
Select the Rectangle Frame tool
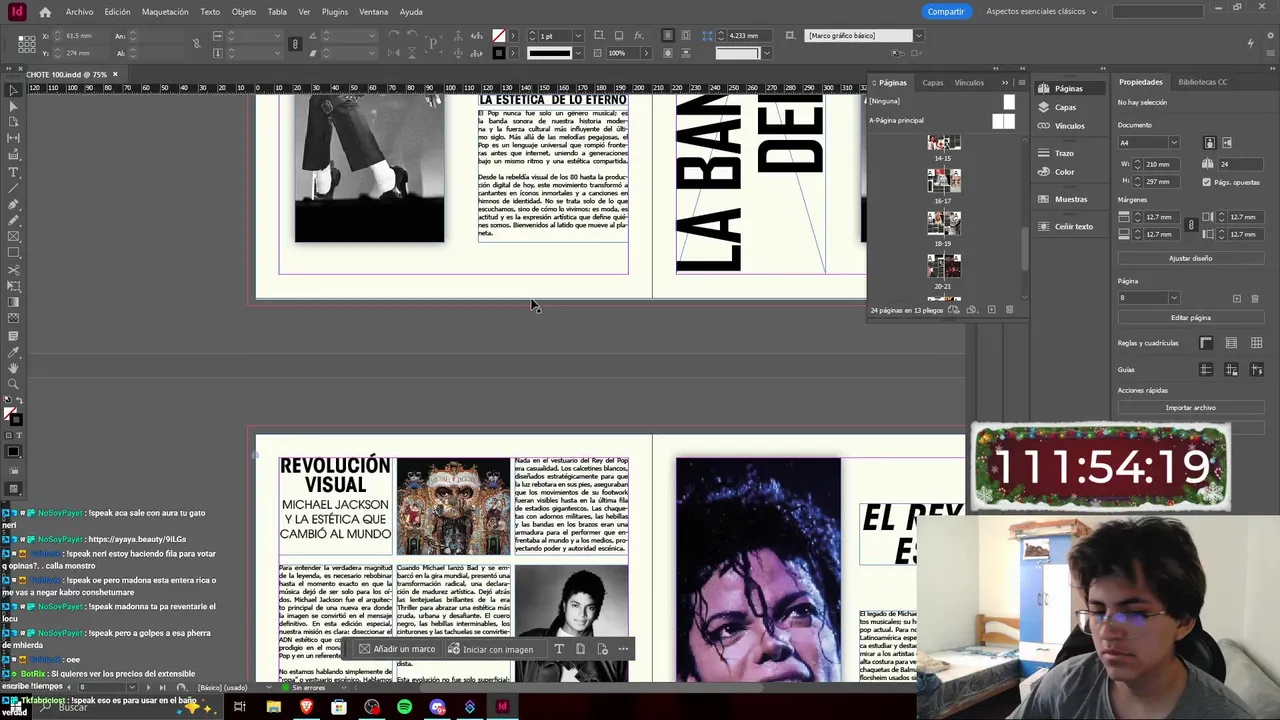tap(14, 237)
